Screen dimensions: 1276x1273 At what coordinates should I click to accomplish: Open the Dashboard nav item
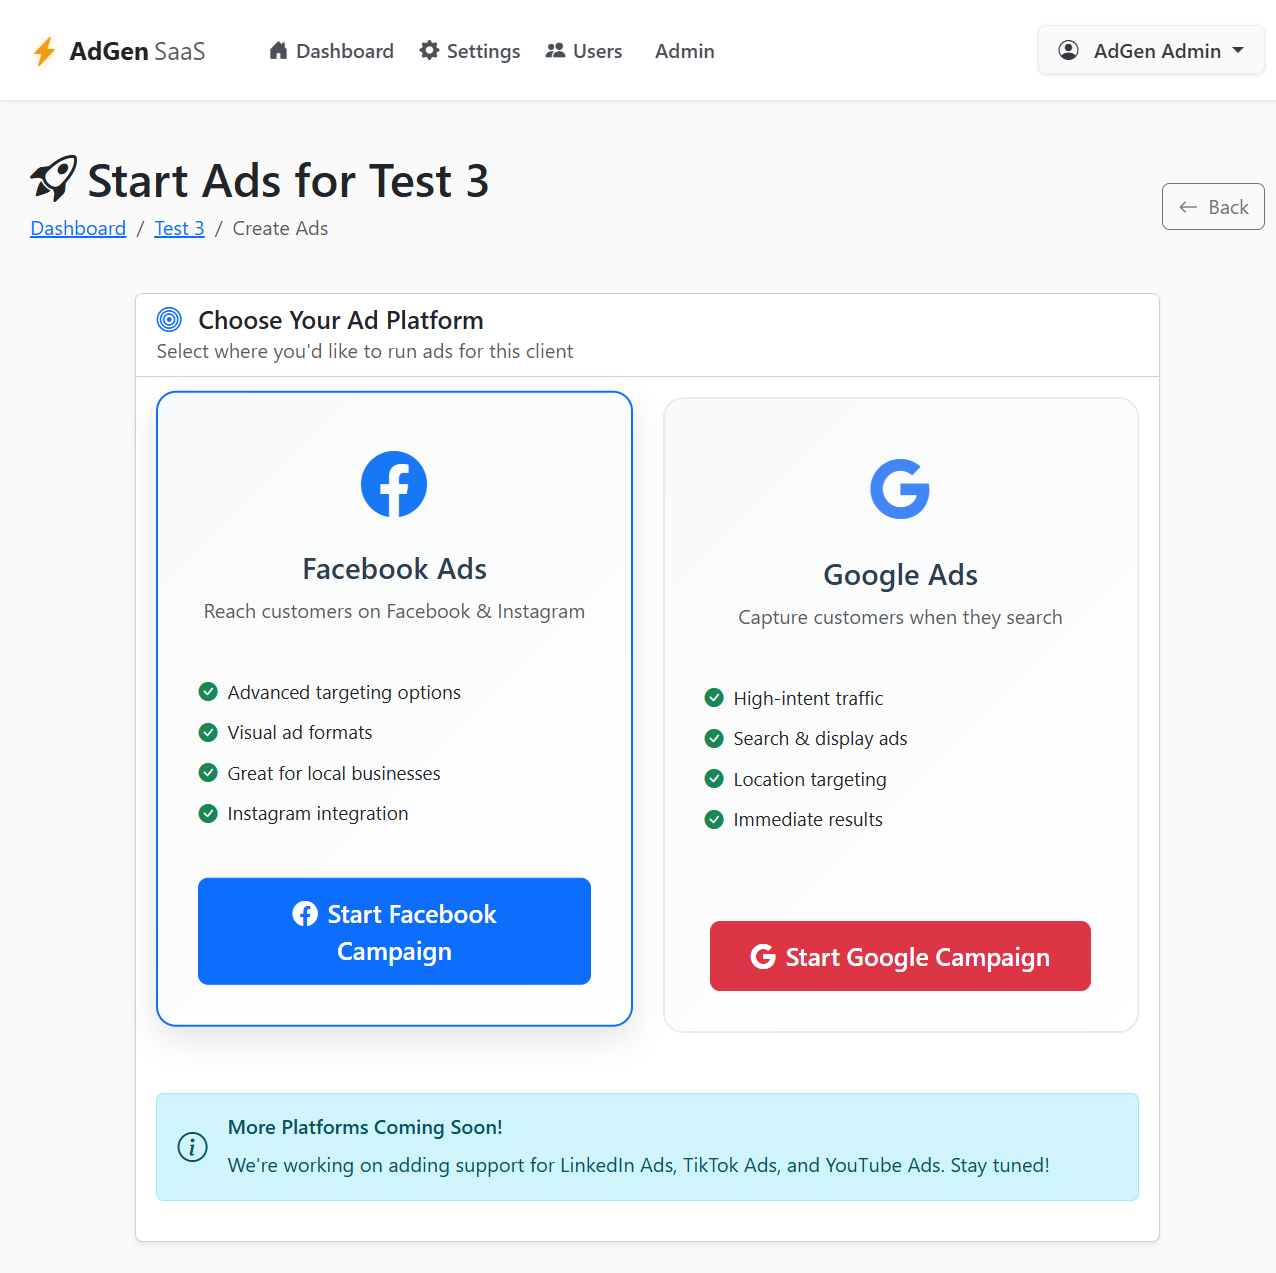pyautogui.click(x=331, y=51)
